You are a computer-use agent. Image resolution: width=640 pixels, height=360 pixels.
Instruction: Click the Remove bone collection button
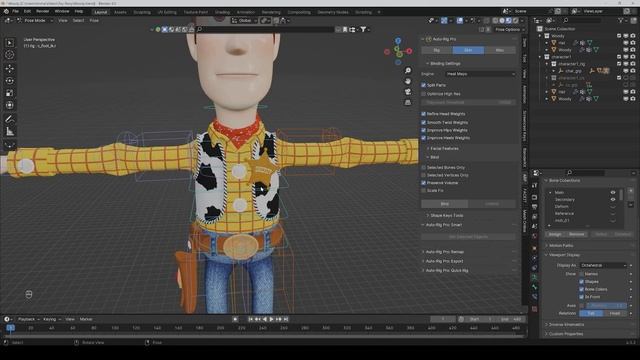click(576, 234)
